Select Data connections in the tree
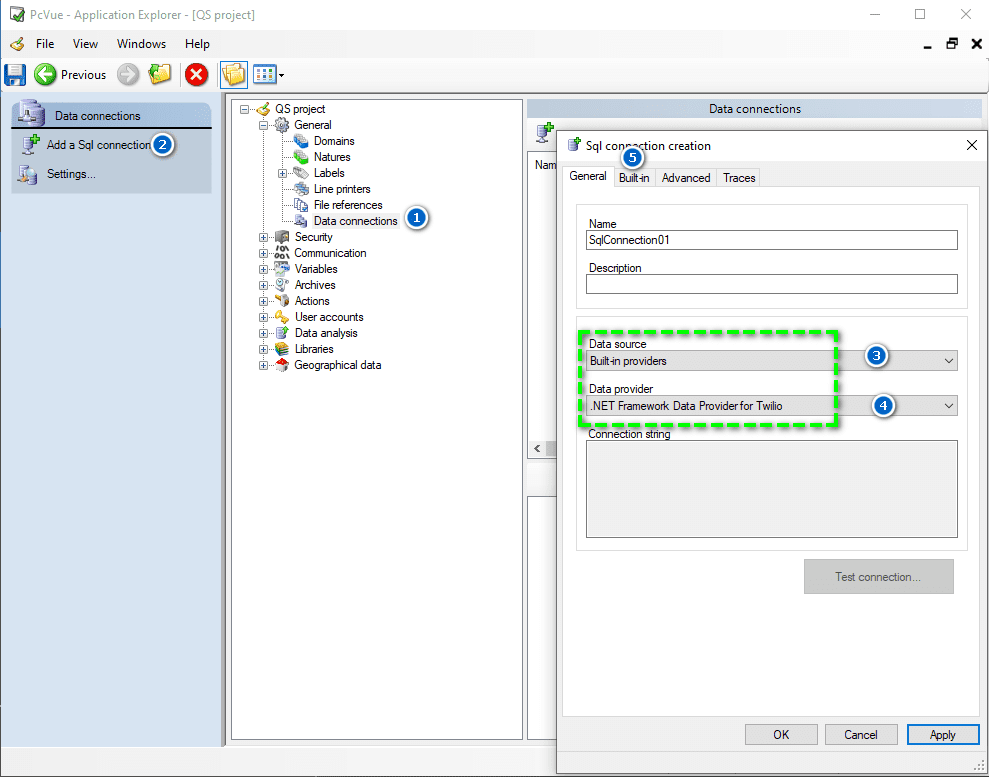The image size is (989, 777). [355, 221]
